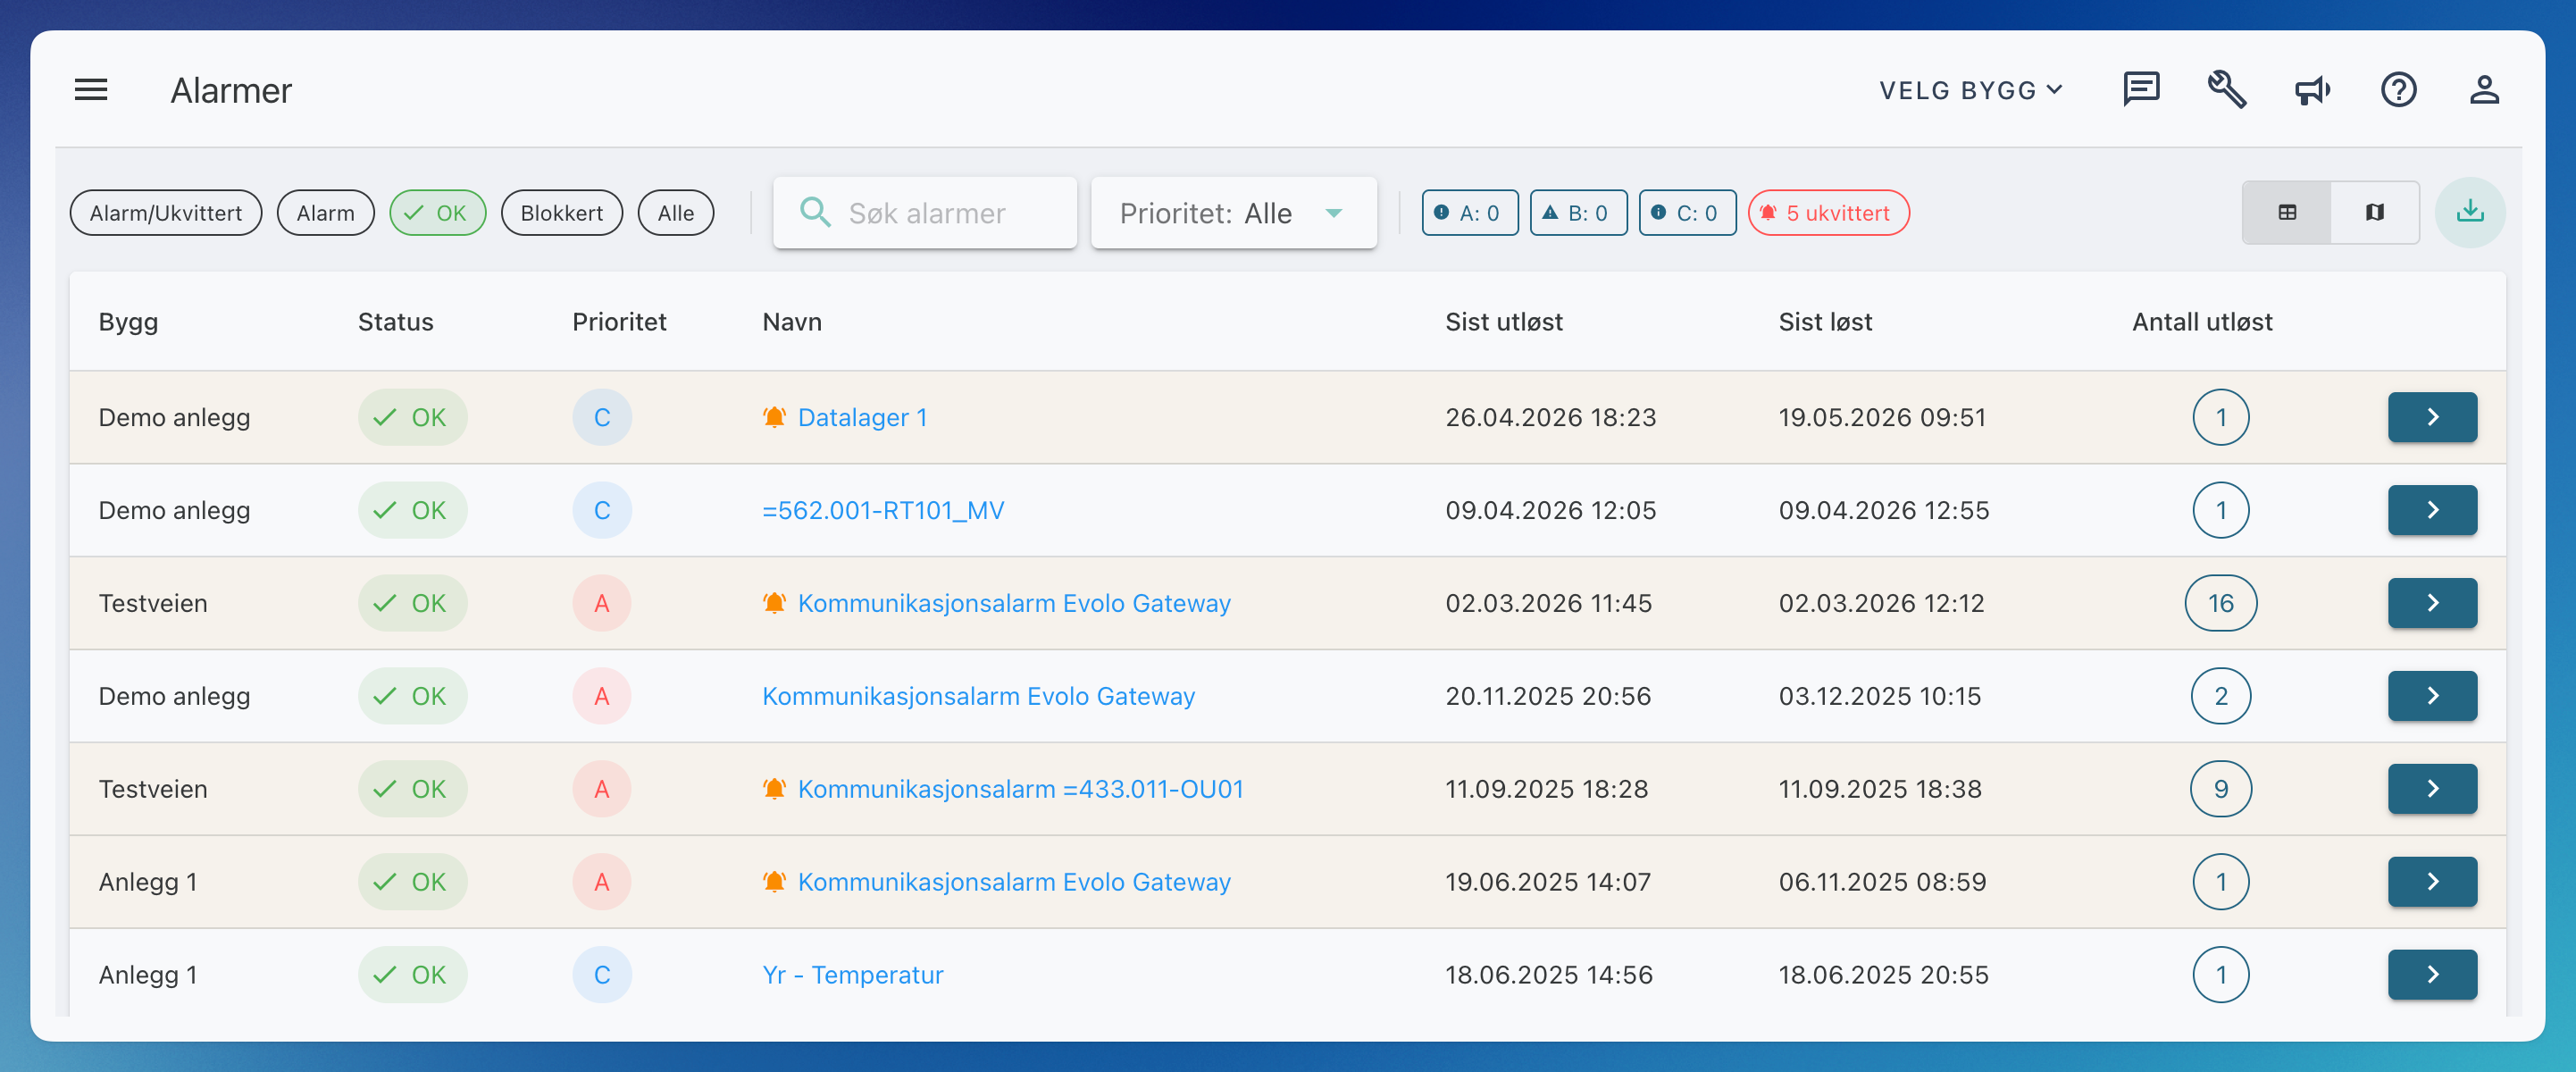Open the Kommunikasjonsalarm =433.011-OU01 link

1020,789
